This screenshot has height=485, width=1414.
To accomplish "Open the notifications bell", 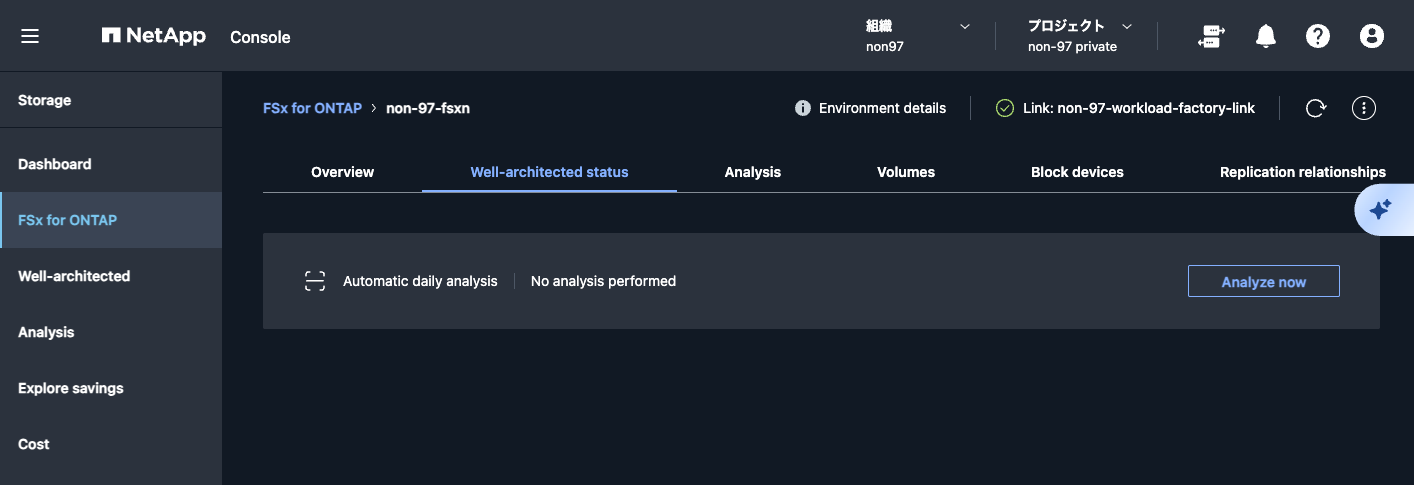I will click(x=1266, y=36).
